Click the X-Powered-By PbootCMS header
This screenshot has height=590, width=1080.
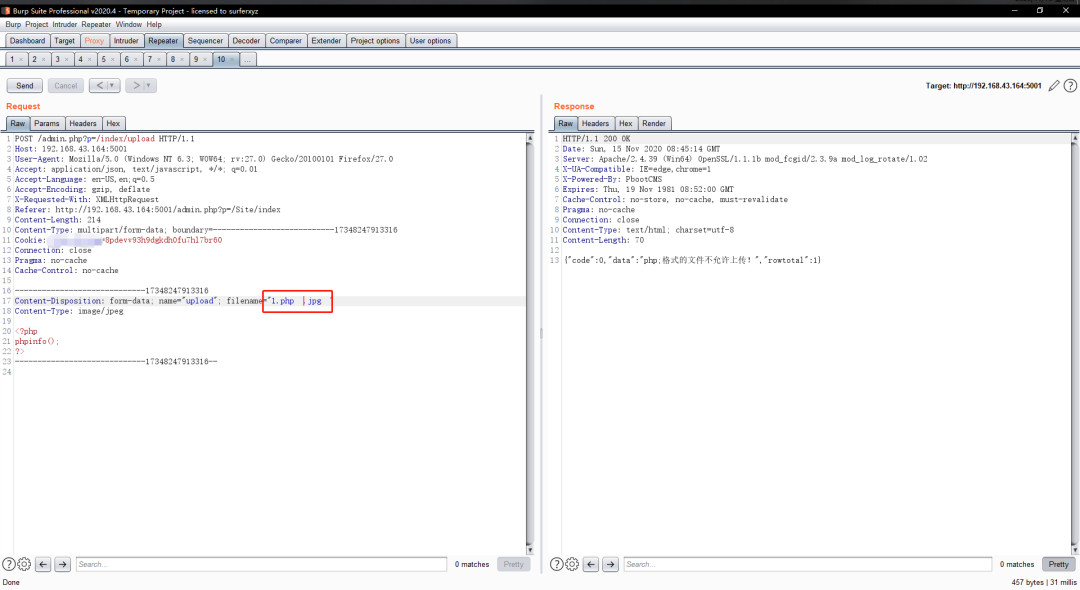click(x=612, y=179)
